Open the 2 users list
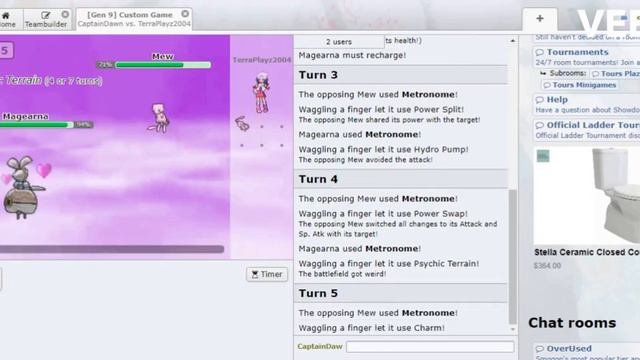Image resolution: width=640 pixels, height=360 pixels. (339, 42)
